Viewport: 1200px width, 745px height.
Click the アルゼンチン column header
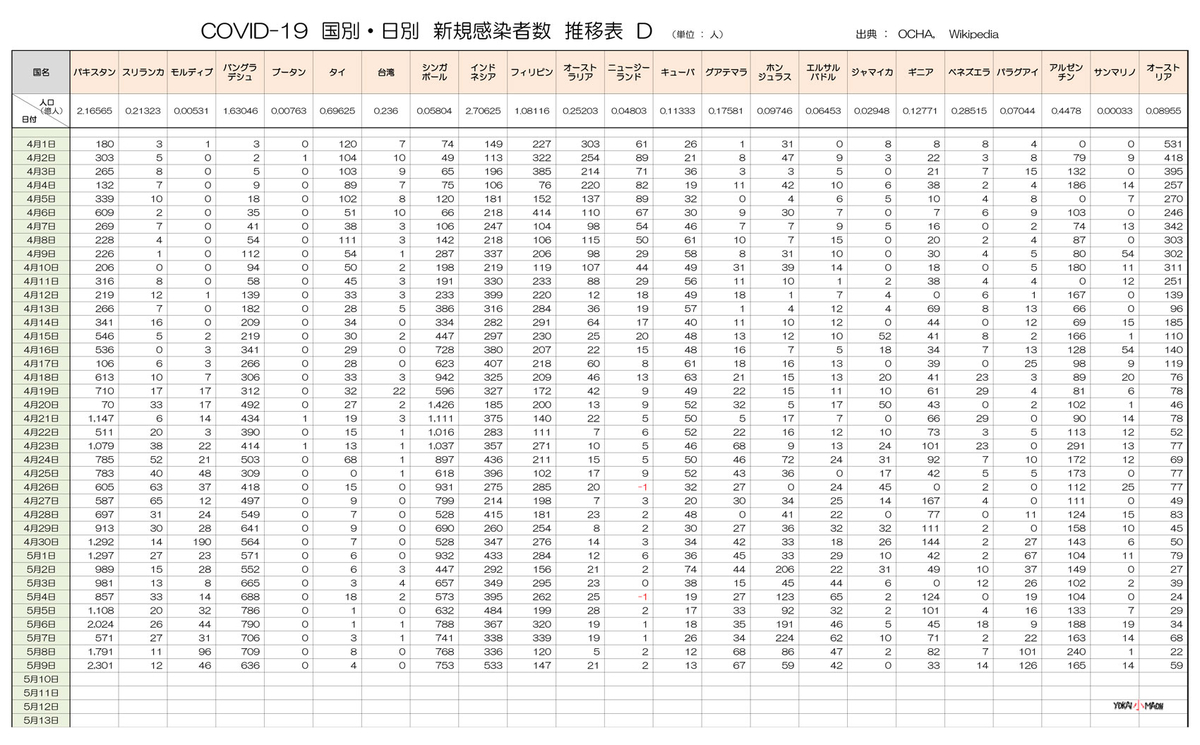(1064, 73)
